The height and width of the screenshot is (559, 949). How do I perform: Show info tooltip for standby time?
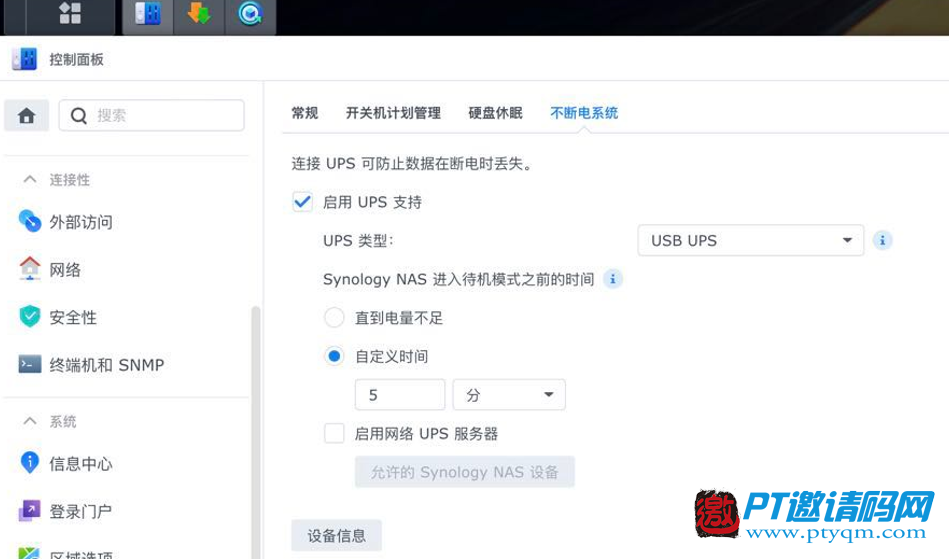(x=612, y=279)
